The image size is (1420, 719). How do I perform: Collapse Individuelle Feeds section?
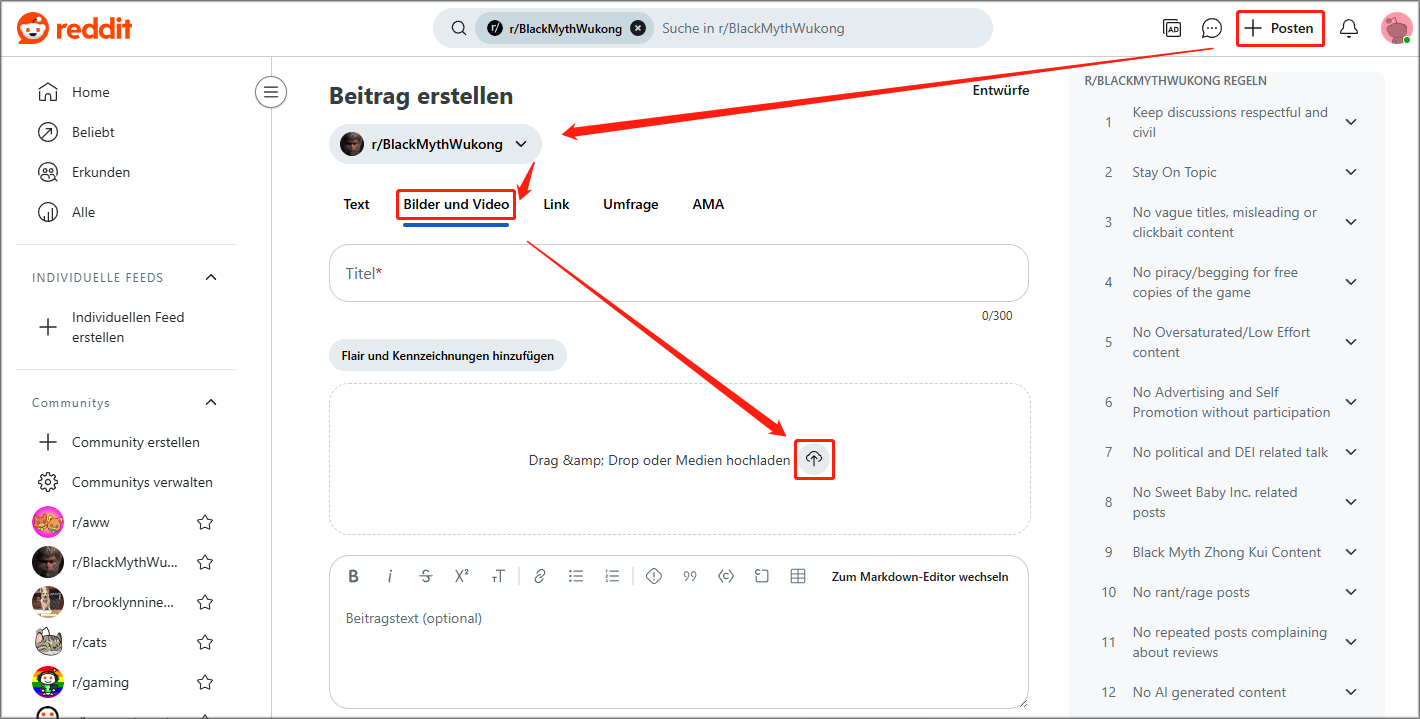point(211,277)
